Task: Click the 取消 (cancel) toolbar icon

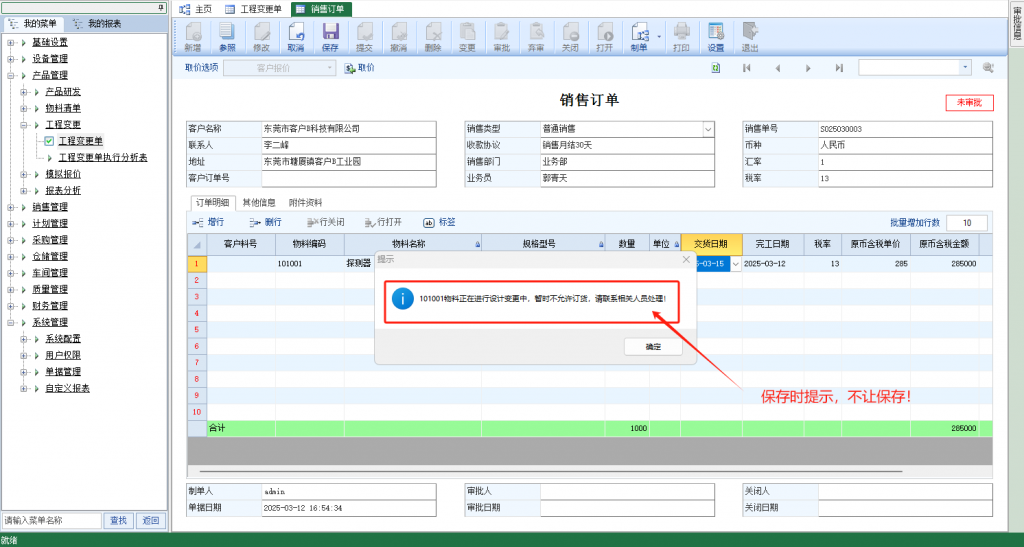Action: pyautogui.click(x=296, y=37)
